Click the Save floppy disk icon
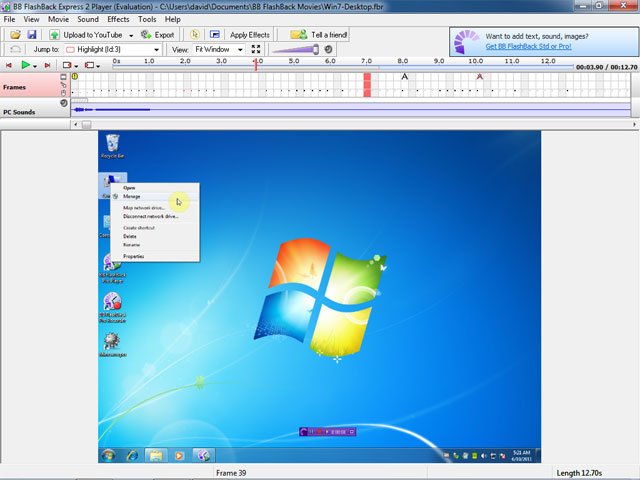Image resolution: width=640 pixels, height=480 pixels. (32, 34)
